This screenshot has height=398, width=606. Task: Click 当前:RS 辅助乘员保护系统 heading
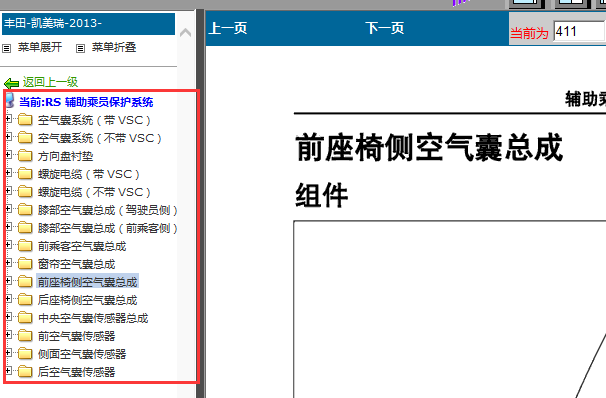[86, 102]
